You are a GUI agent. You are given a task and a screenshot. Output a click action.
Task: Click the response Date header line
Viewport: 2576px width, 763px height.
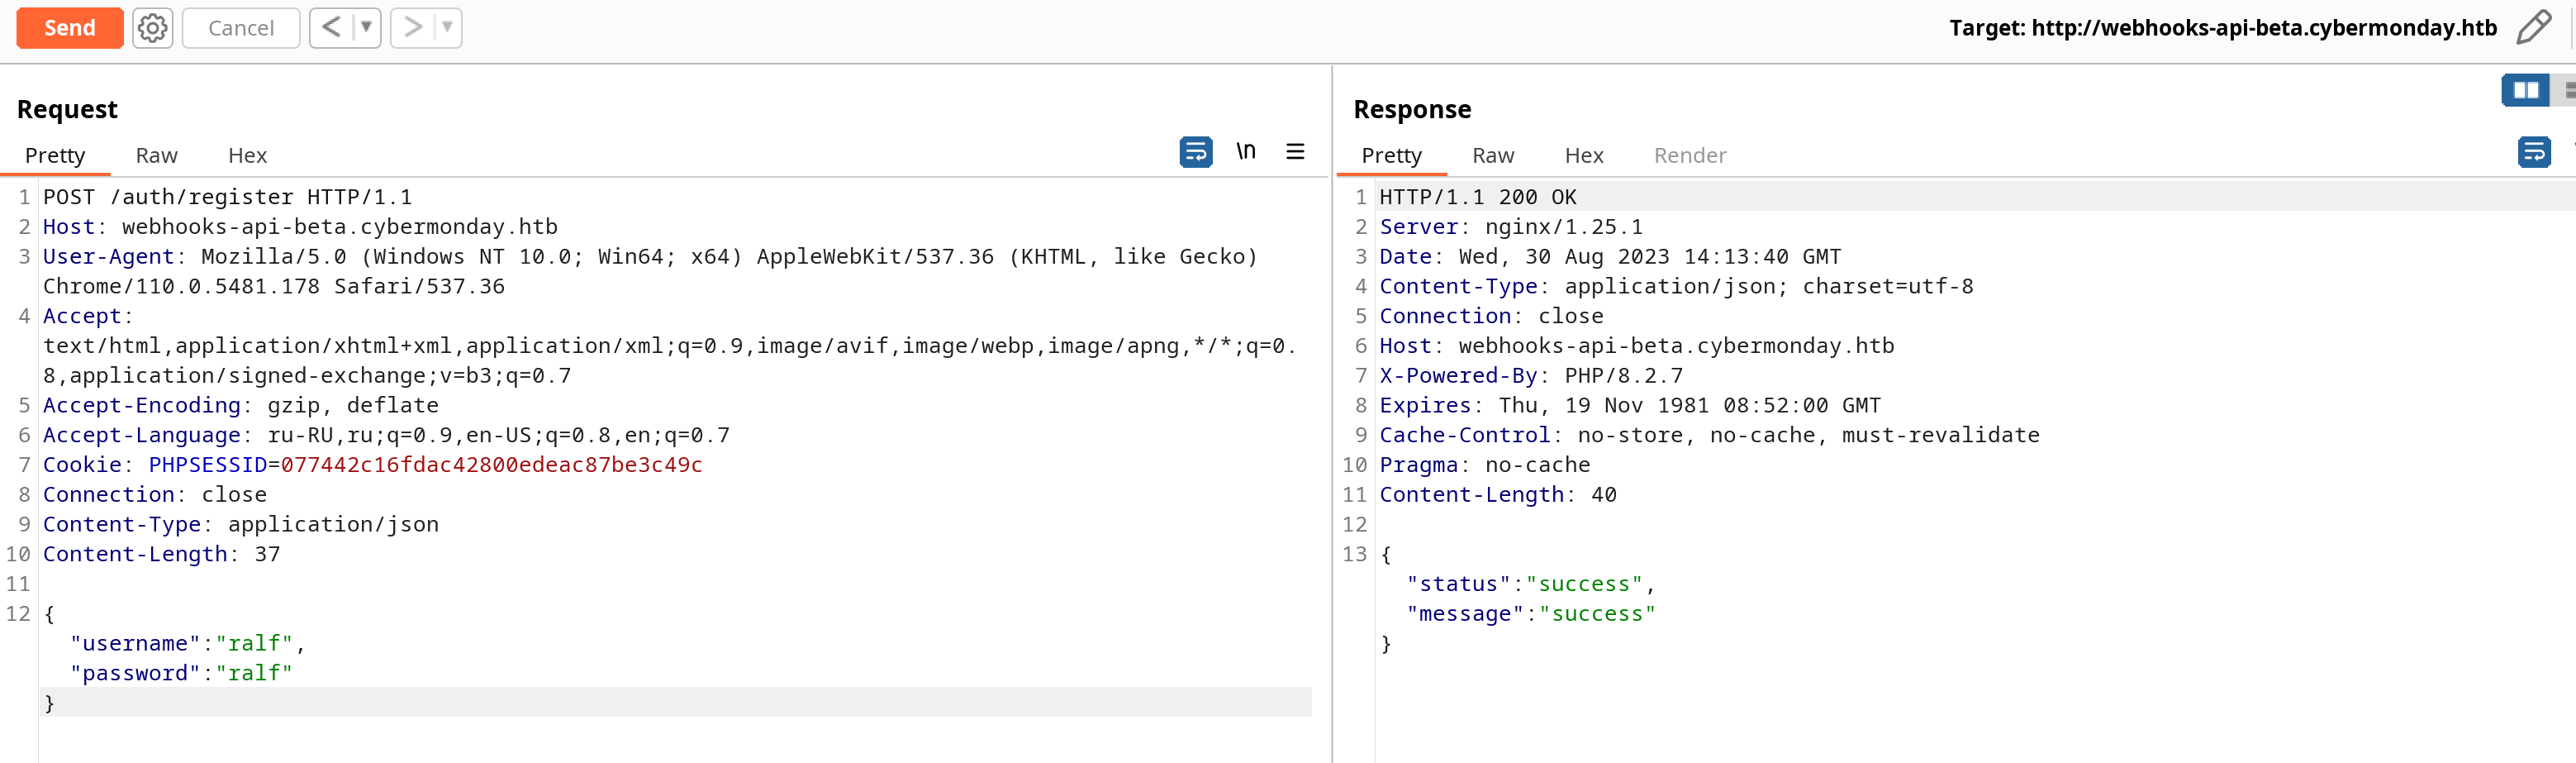[x=1610, y=257]
